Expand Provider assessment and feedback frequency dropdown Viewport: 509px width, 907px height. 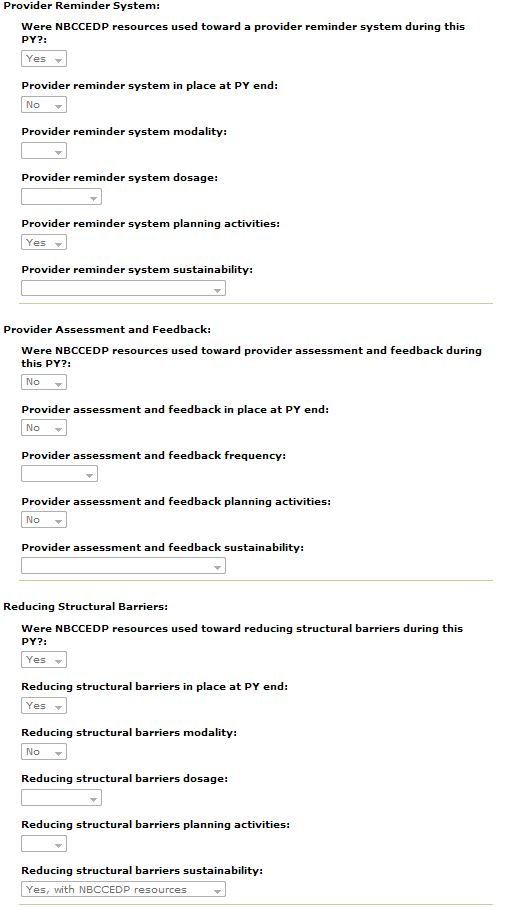pyautogui.click(x=60, y=474)
